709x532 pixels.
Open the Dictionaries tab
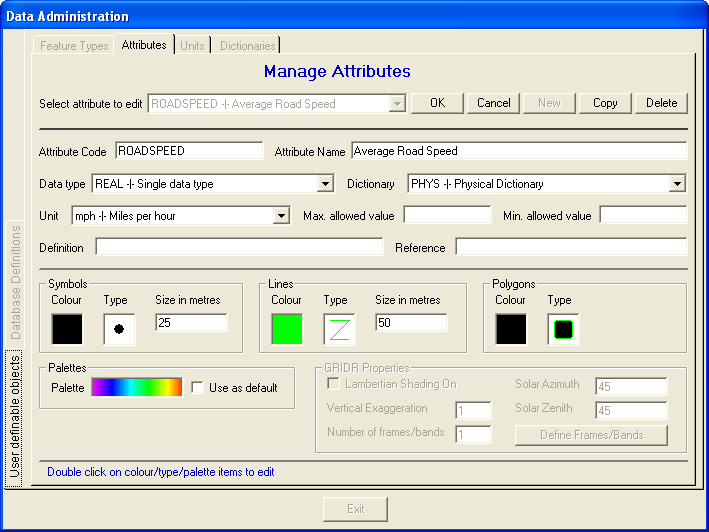[x=248, y=46]
